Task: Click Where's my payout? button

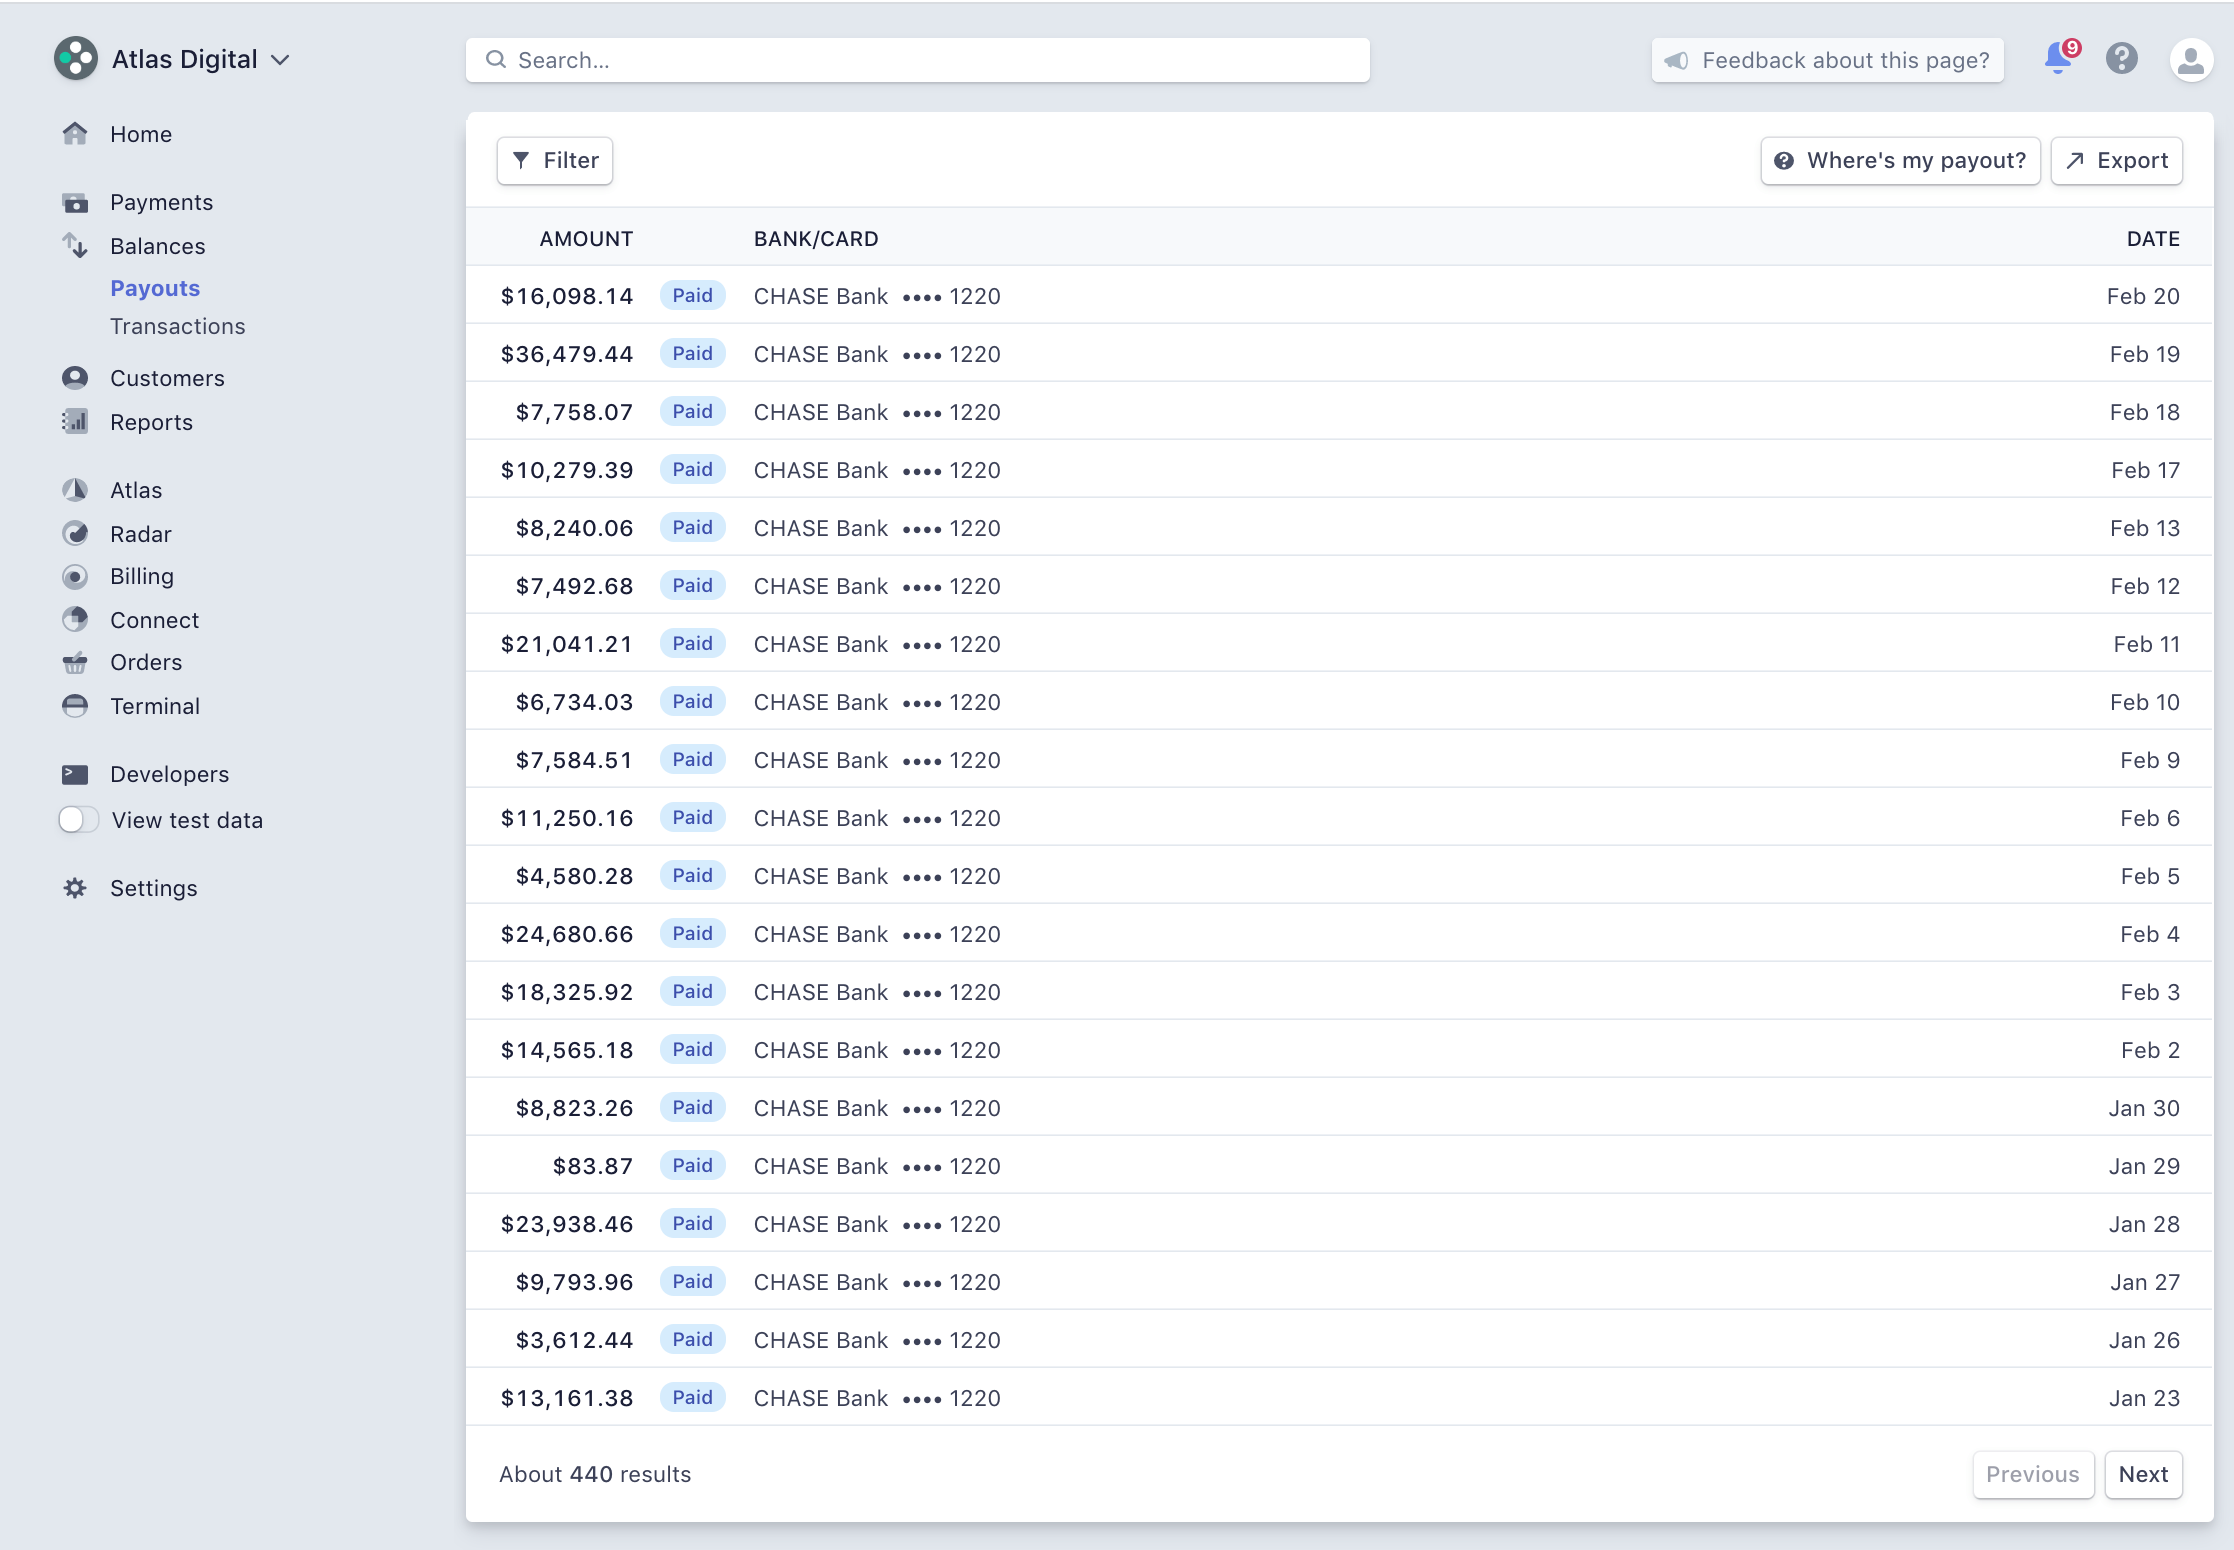Action: 1901,161
